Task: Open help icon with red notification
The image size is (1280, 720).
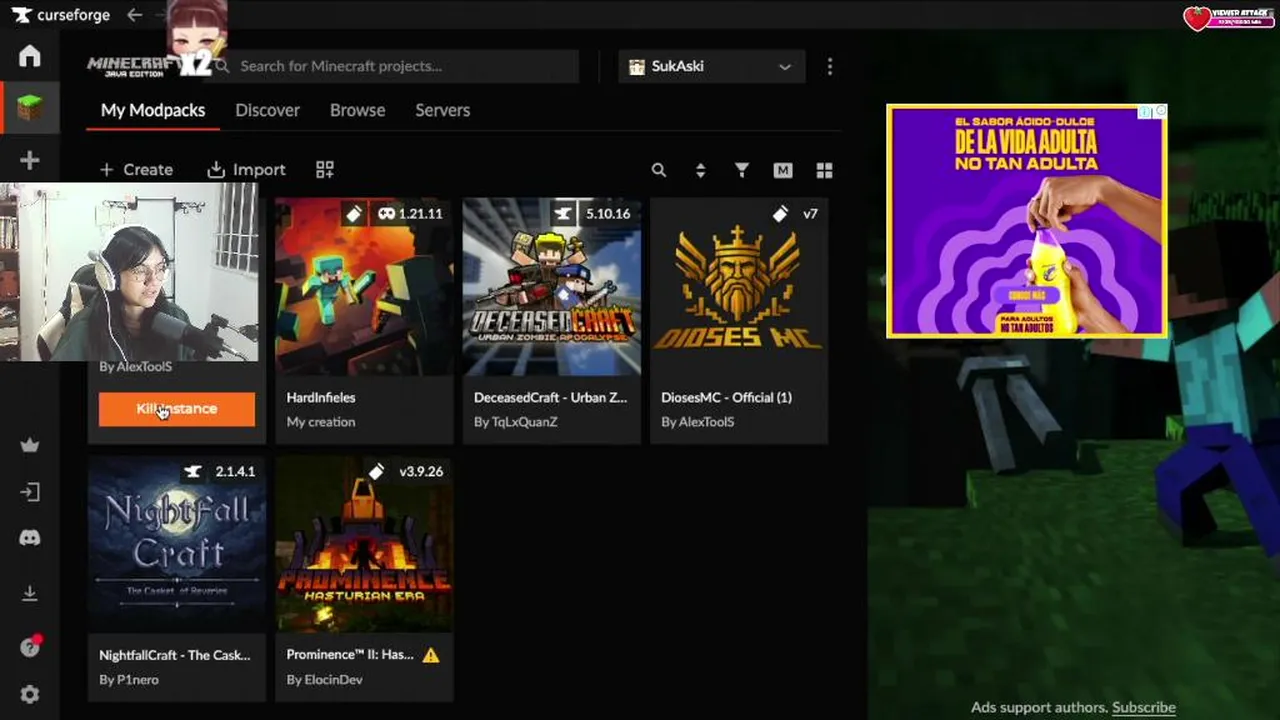Action: click(x=29, y=646)
